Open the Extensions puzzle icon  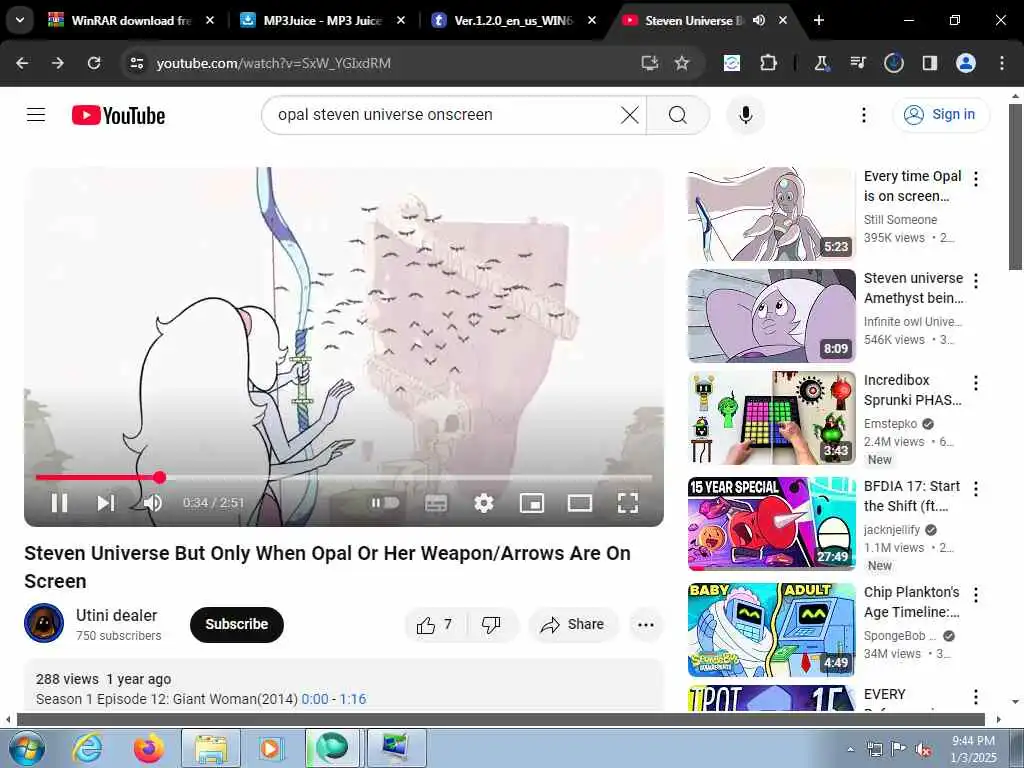tap(769, 63)
